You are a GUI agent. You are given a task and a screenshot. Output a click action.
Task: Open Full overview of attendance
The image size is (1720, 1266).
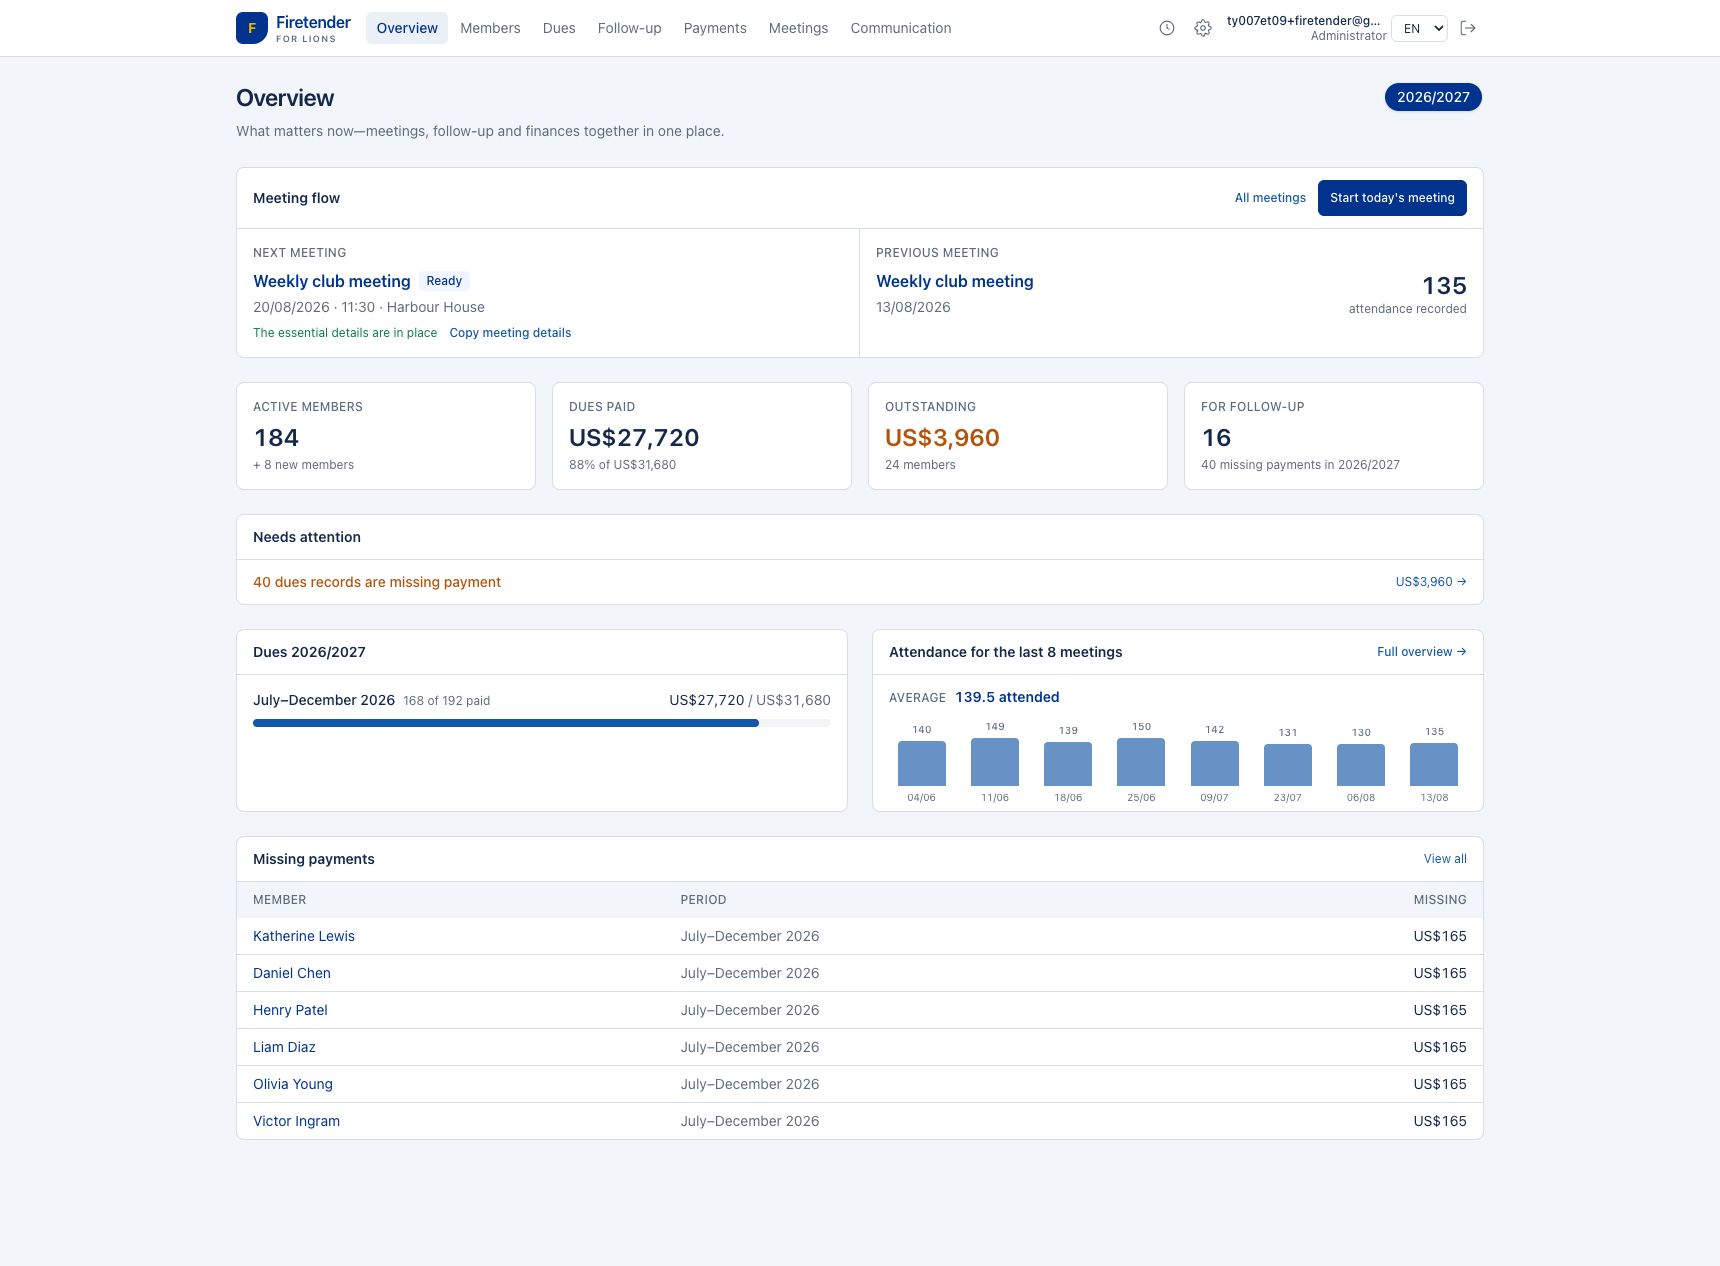click(x=1421, y=652)
